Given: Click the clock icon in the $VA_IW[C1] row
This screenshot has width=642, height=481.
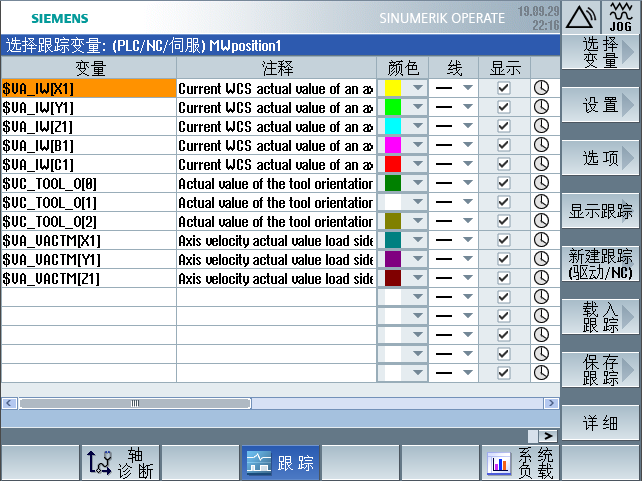Looking at the screenshot, I should point(541,164).
